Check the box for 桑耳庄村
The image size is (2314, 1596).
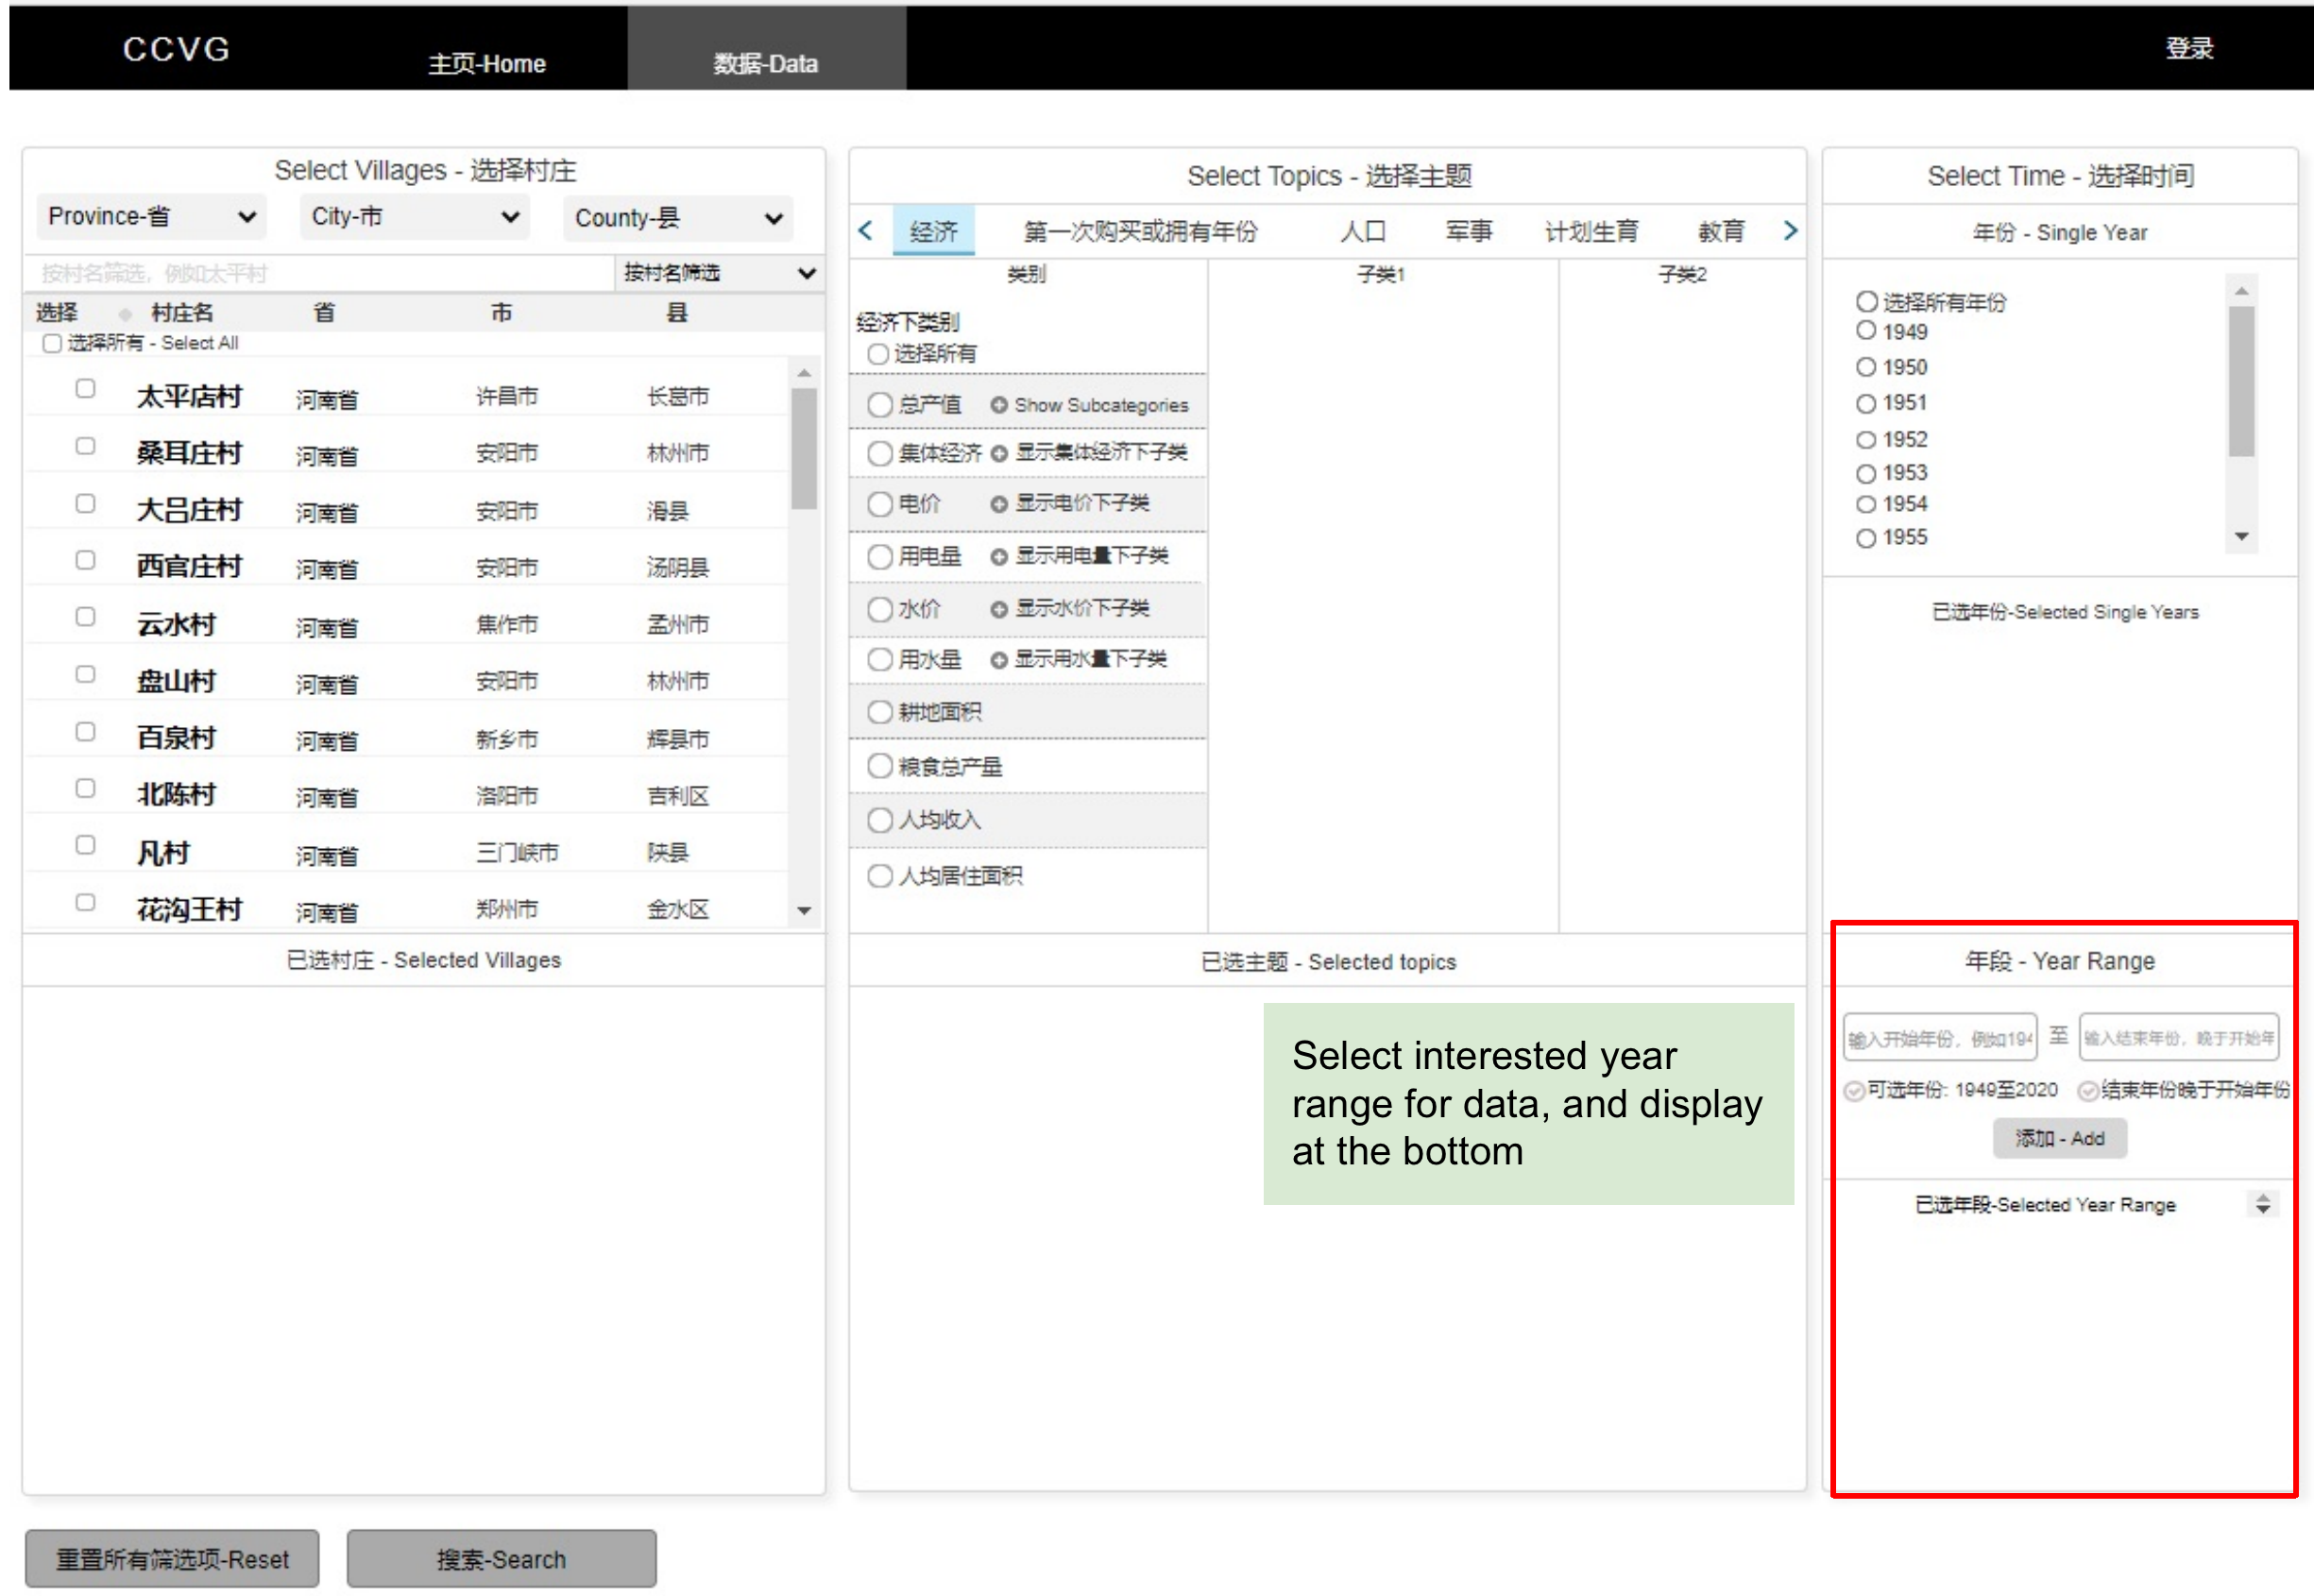[86, 446]
